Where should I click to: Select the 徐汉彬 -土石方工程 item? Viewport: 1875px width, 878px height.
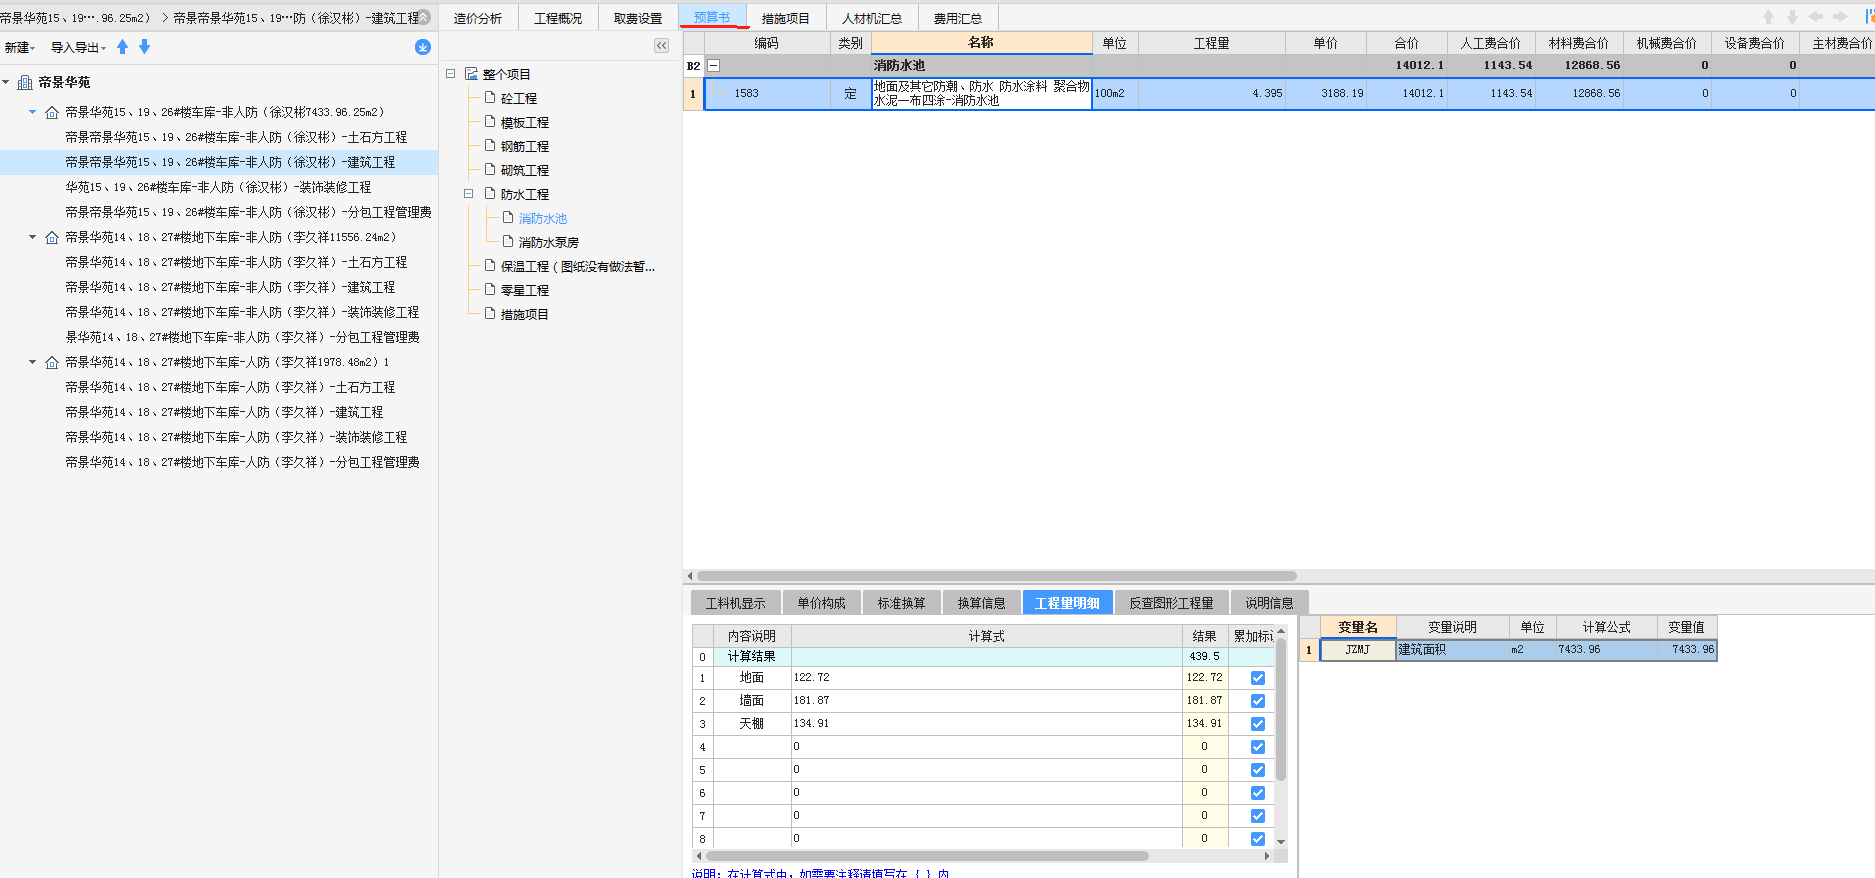click(236, 137)
